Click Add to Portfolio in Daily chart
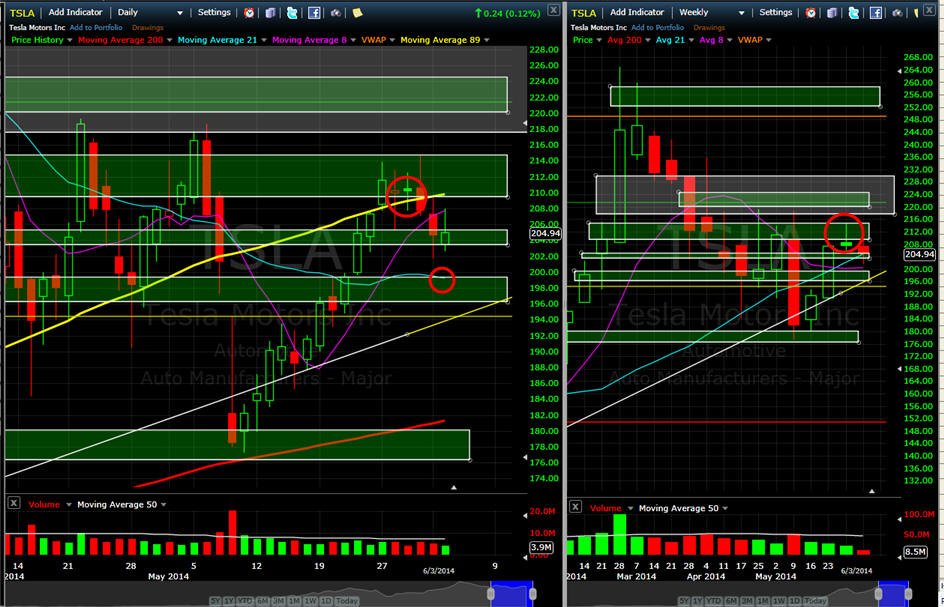944x607 pixels. pos(96,28)
